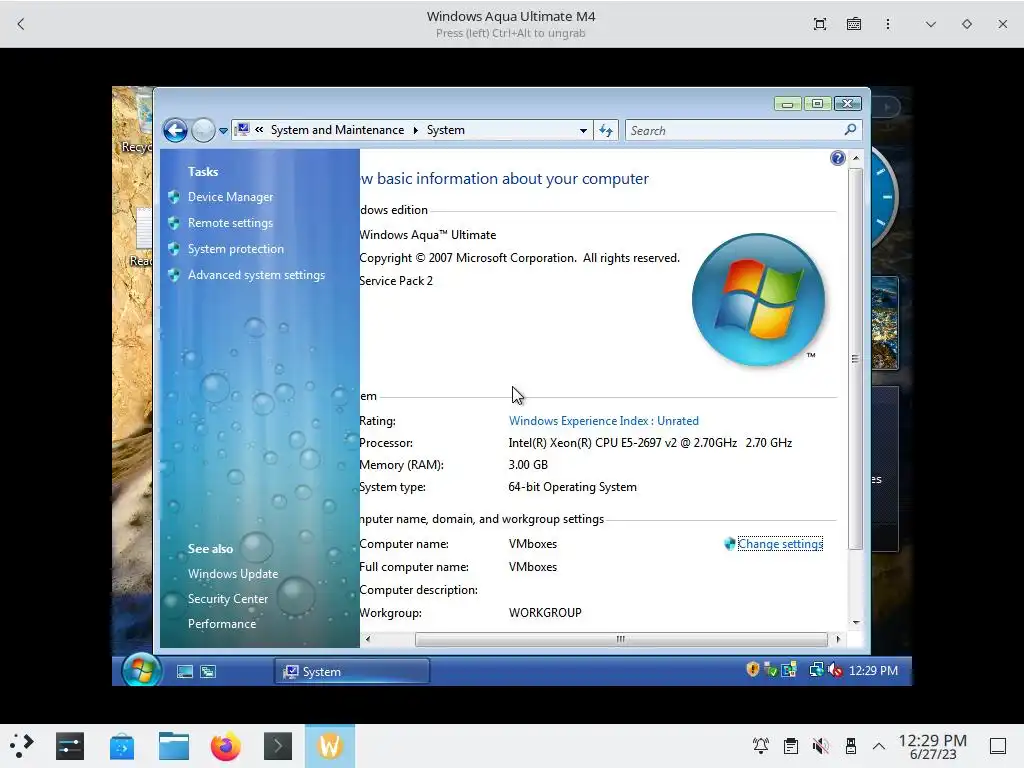Viewport: 1024px width, 768px height.
Task: Click the Forward arrow in System window
Action: [203, 131]
